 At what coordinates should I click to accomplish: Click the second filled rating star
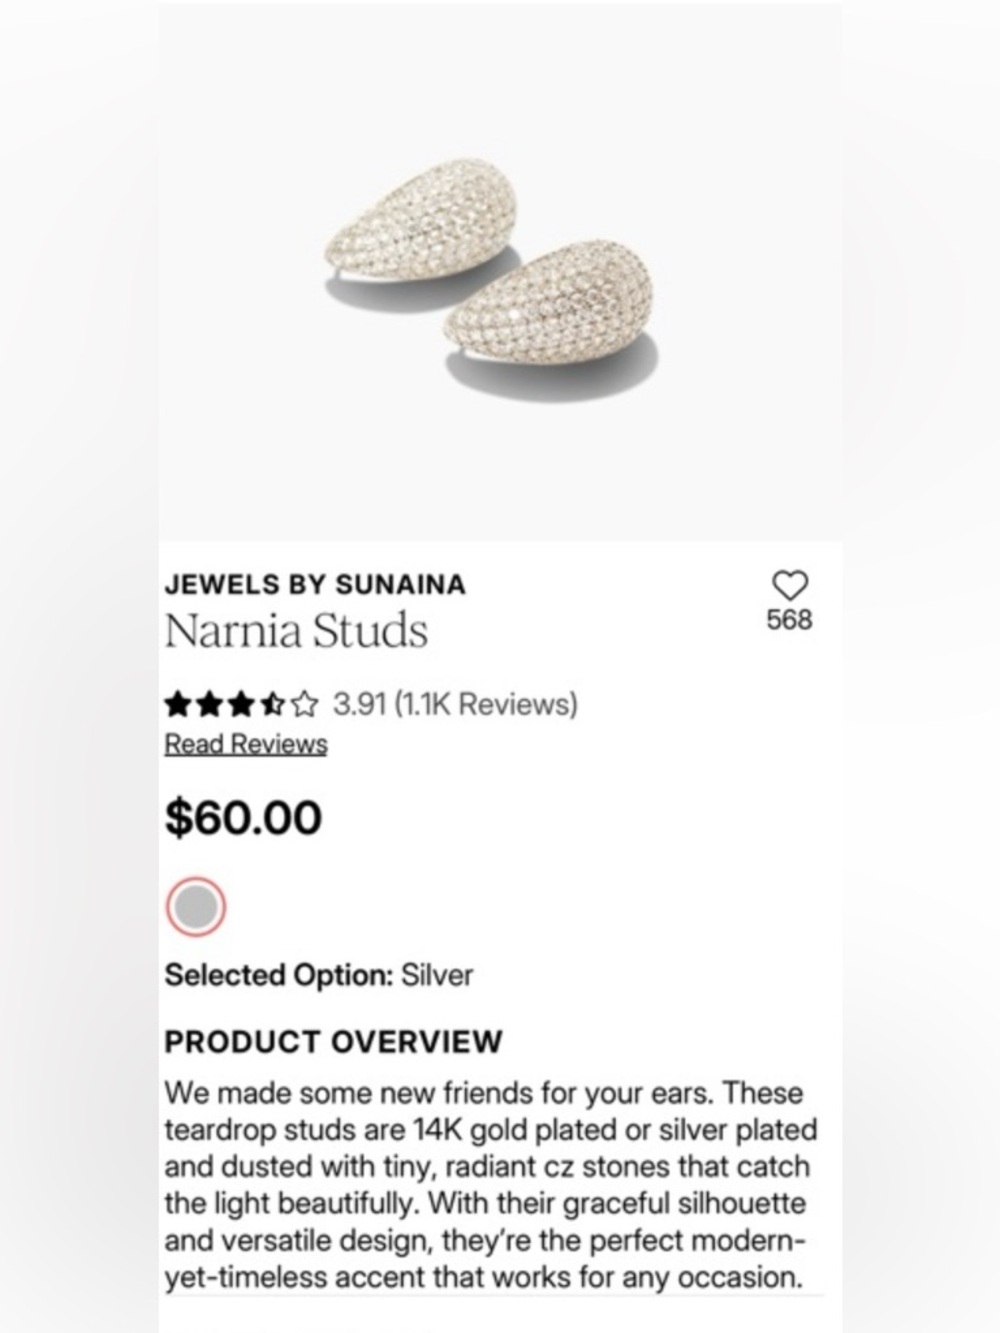point(210,705)
